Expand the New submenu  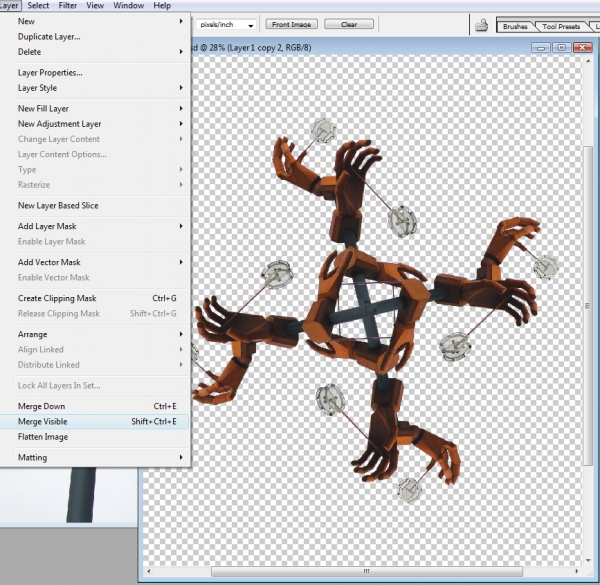[95, 21]
